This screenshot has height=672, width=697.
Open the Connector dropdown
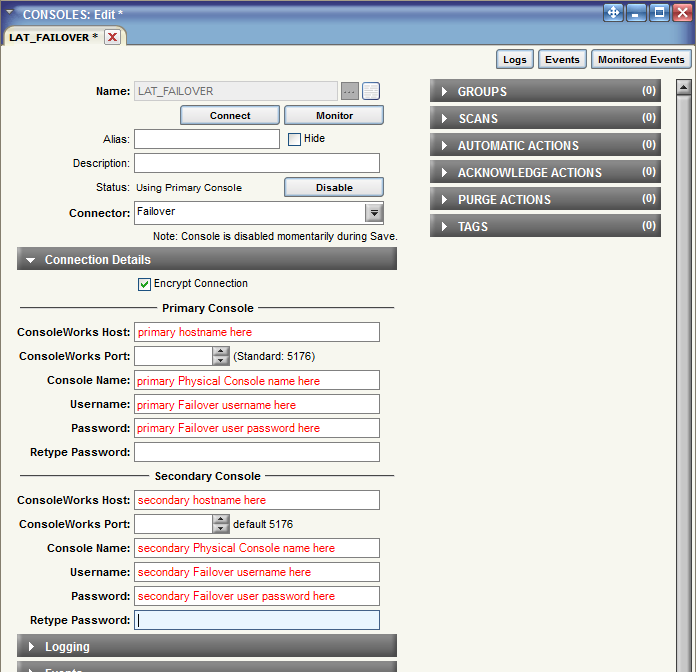coord(374,213)
